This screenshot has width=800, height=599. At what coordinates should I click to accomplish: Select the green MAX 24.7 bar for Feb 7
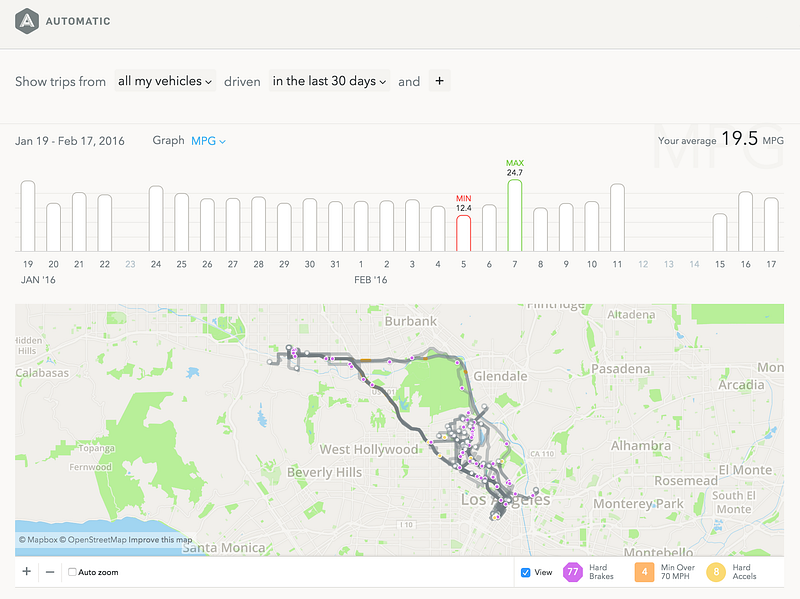[x=515, y=215]
